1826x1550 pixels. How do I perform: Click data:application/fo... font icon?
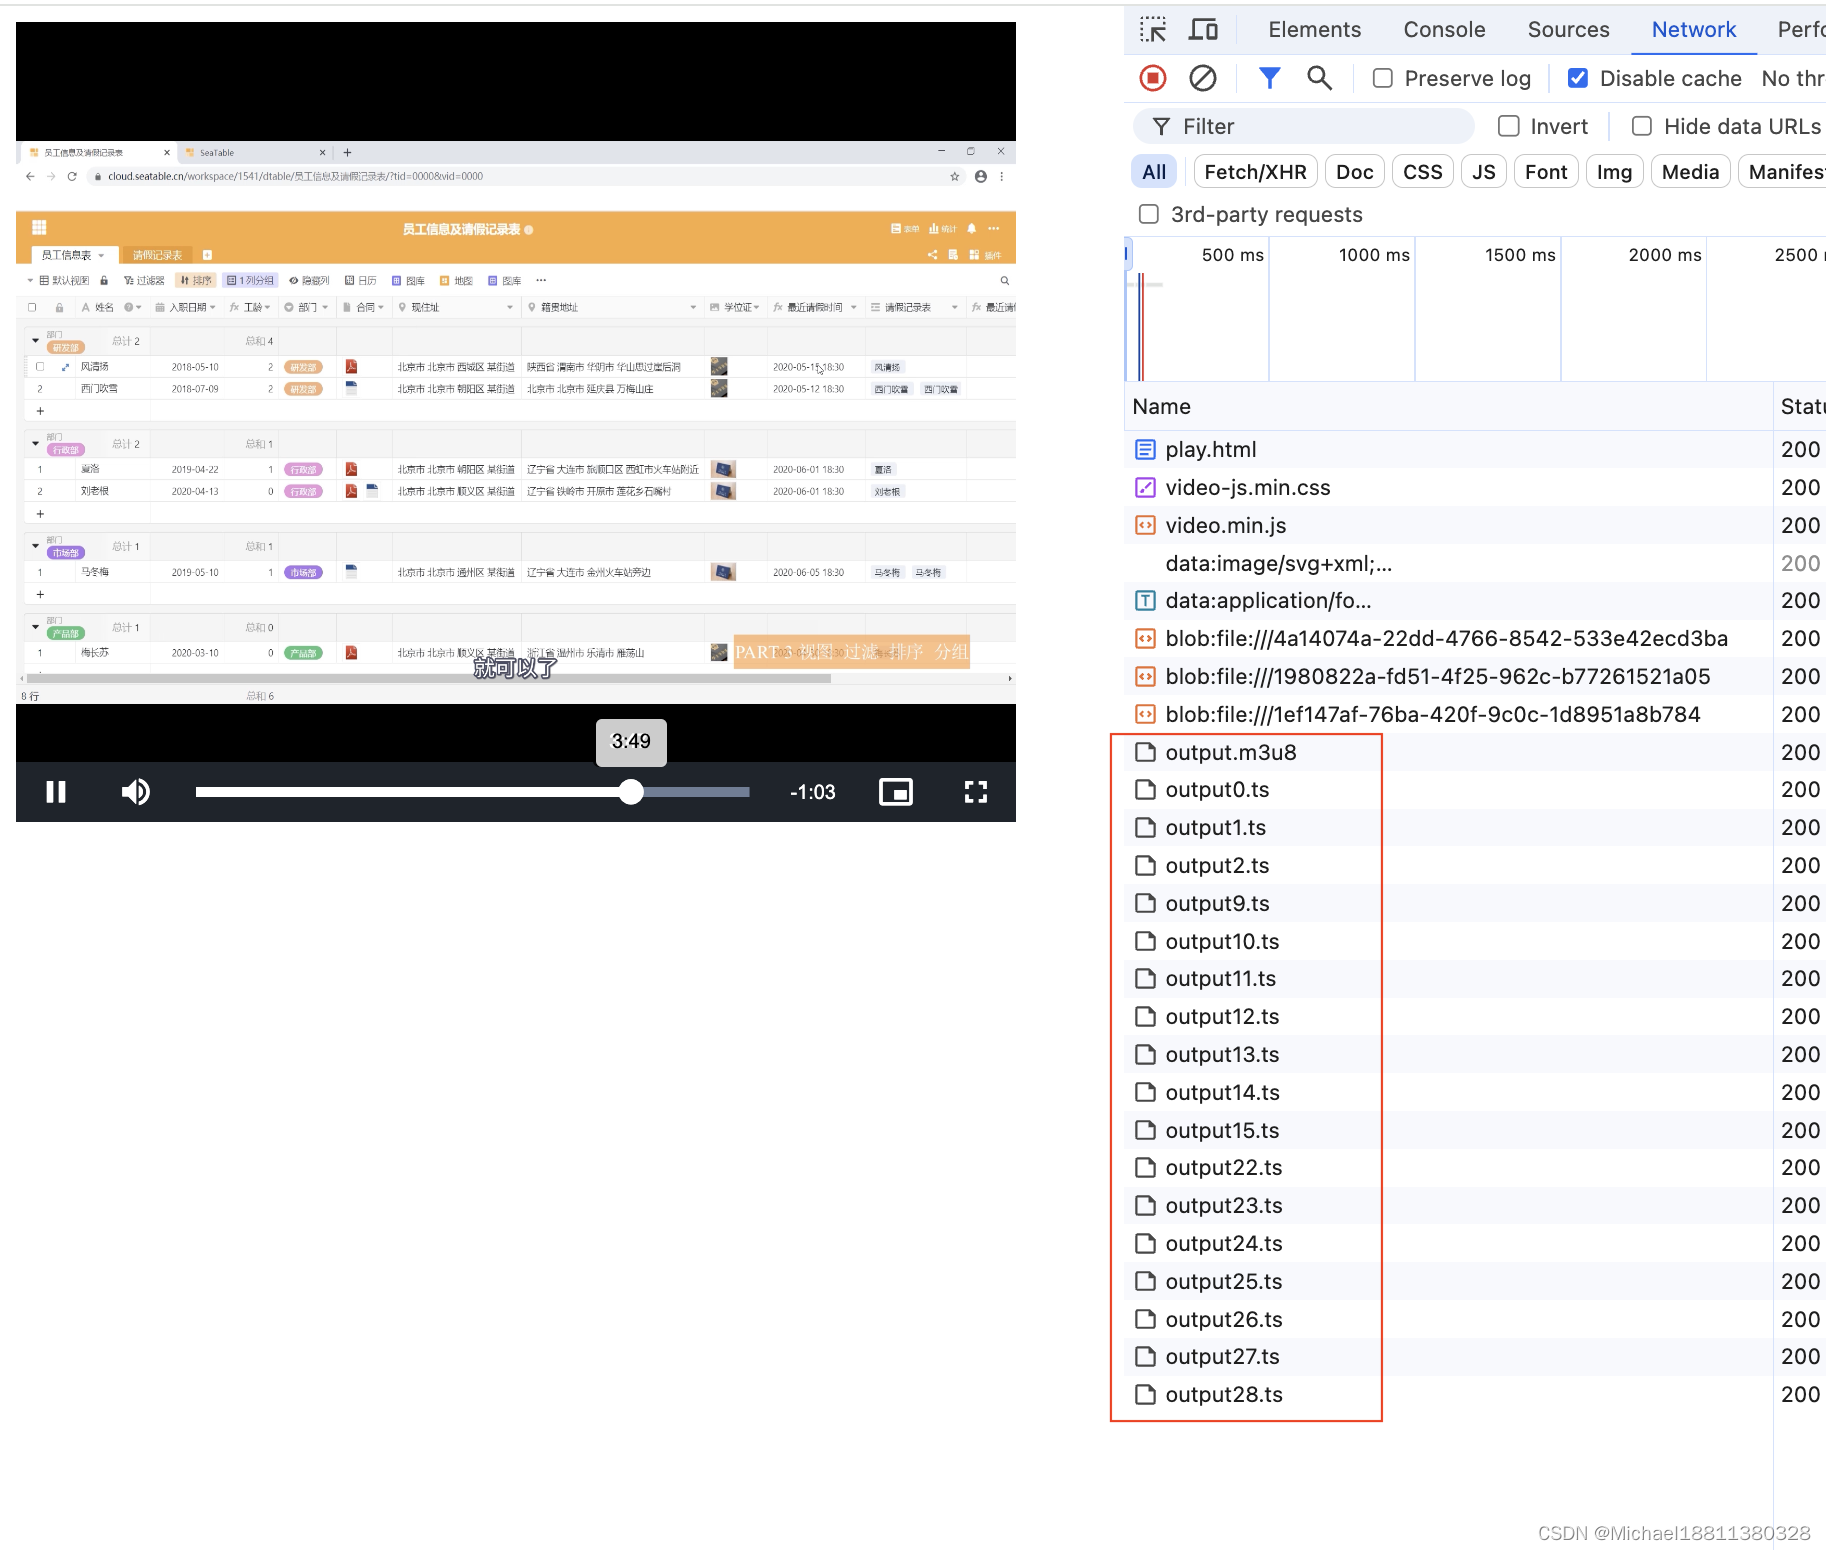pos(1145,601)
